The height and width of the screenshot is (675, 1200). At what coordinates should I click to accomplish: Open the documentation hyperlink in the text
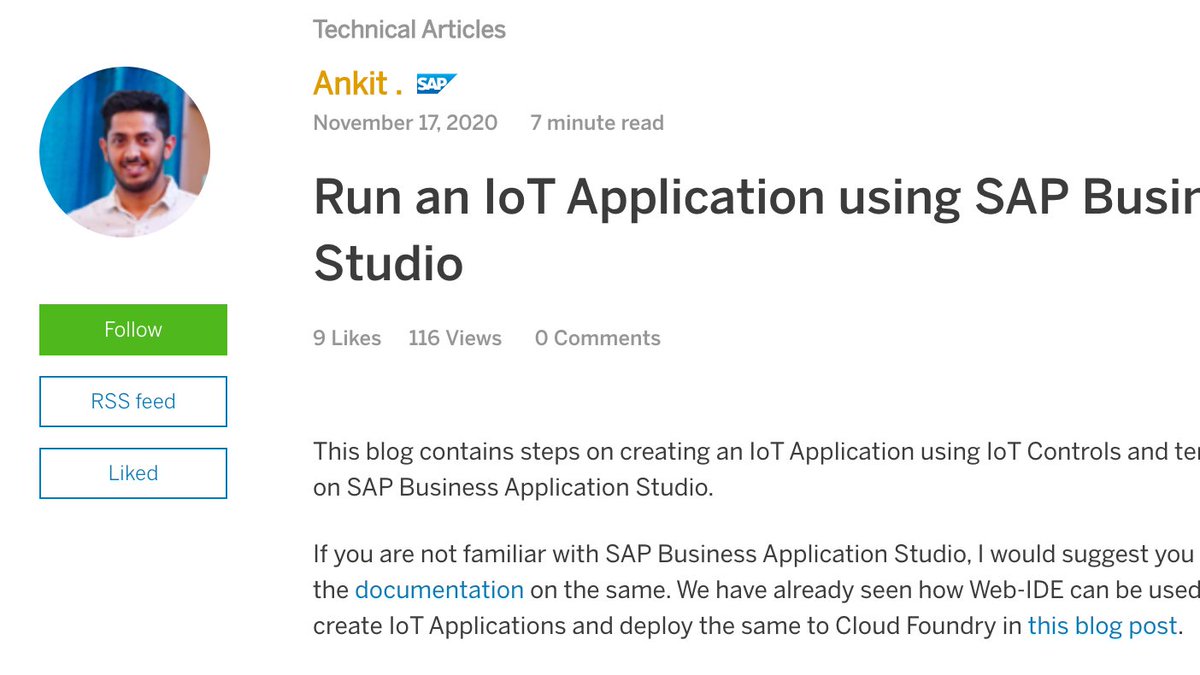(x=439, y=590)
